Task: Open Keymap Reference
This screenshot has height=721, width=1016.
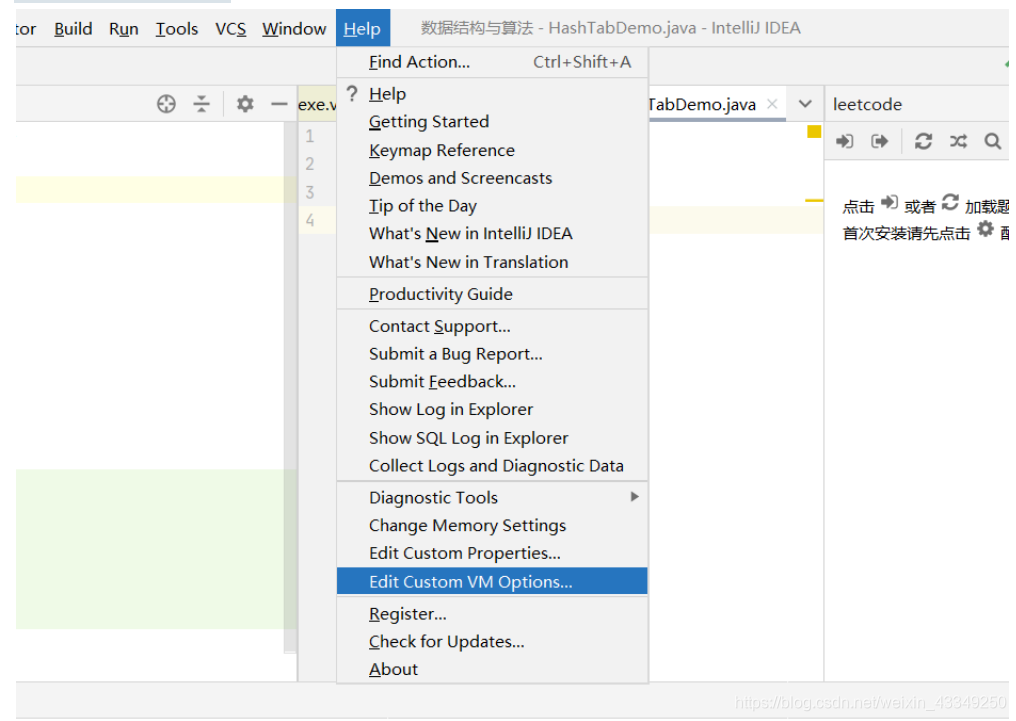Action: click(x=492, y=150)
